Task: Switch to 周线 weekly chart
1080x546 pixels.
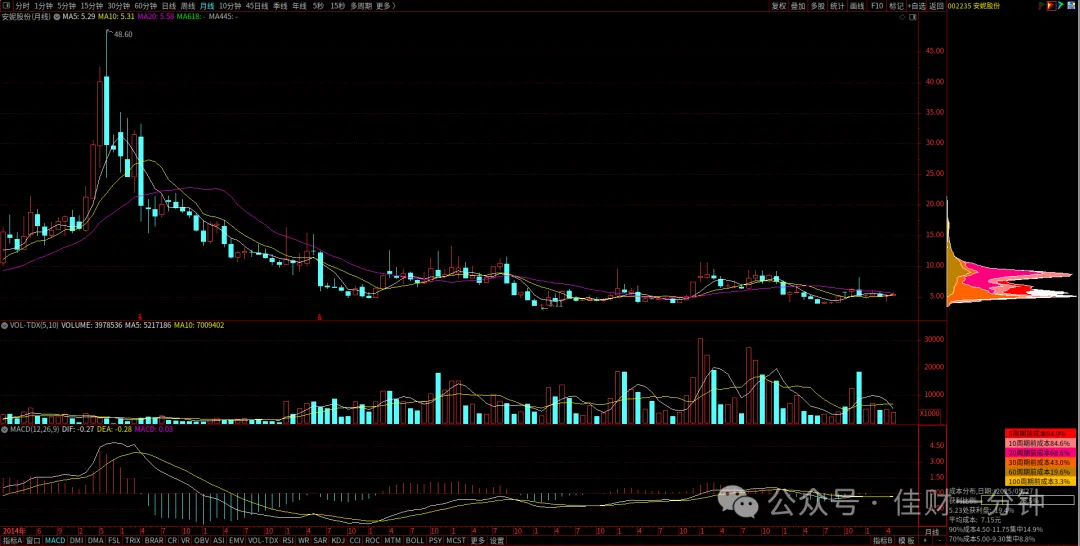Action: pyautogui.click(x=188, y=6)
